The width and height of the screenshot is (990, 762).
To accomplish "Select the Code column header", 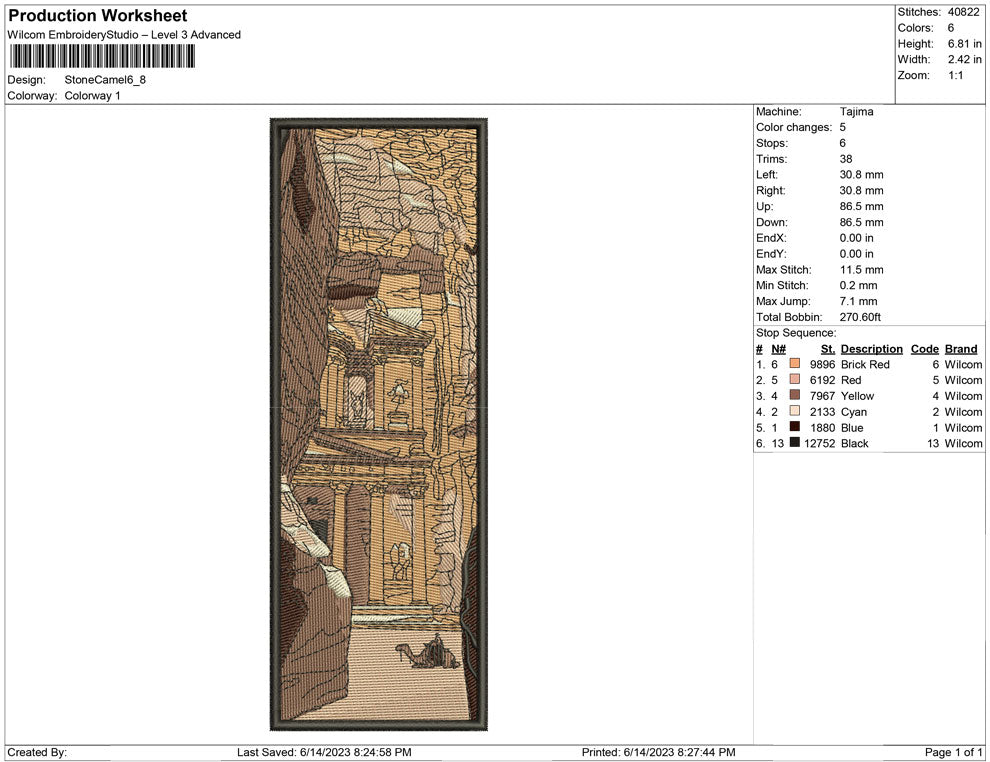I will (924, 349).
